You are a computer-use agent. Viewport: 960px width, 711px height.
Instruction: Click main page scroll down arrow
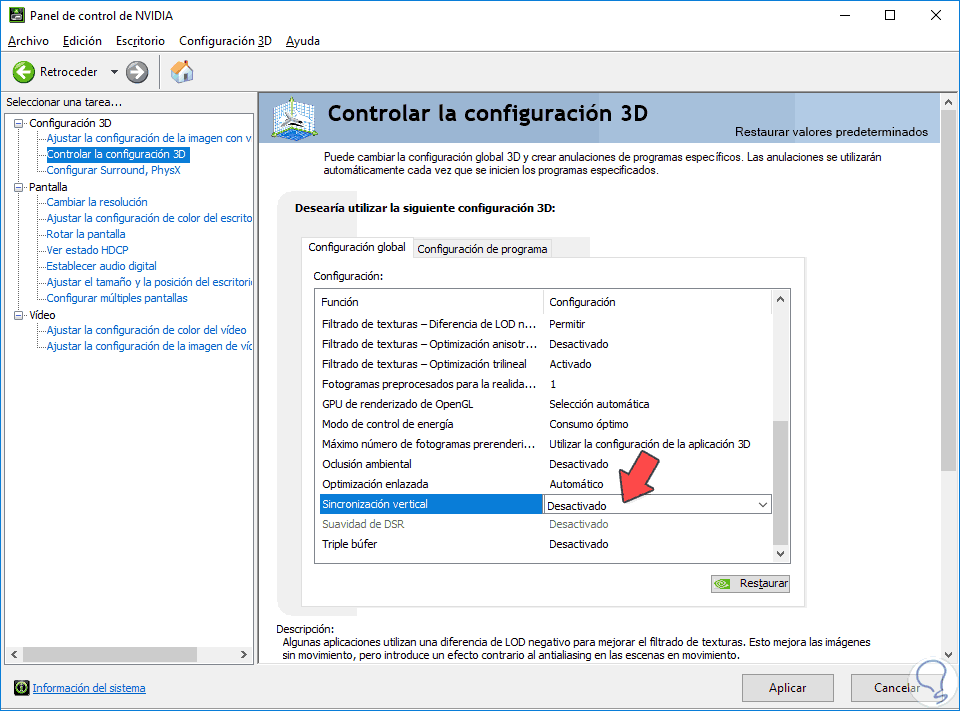pyautogui.click(x=948, y=655)
